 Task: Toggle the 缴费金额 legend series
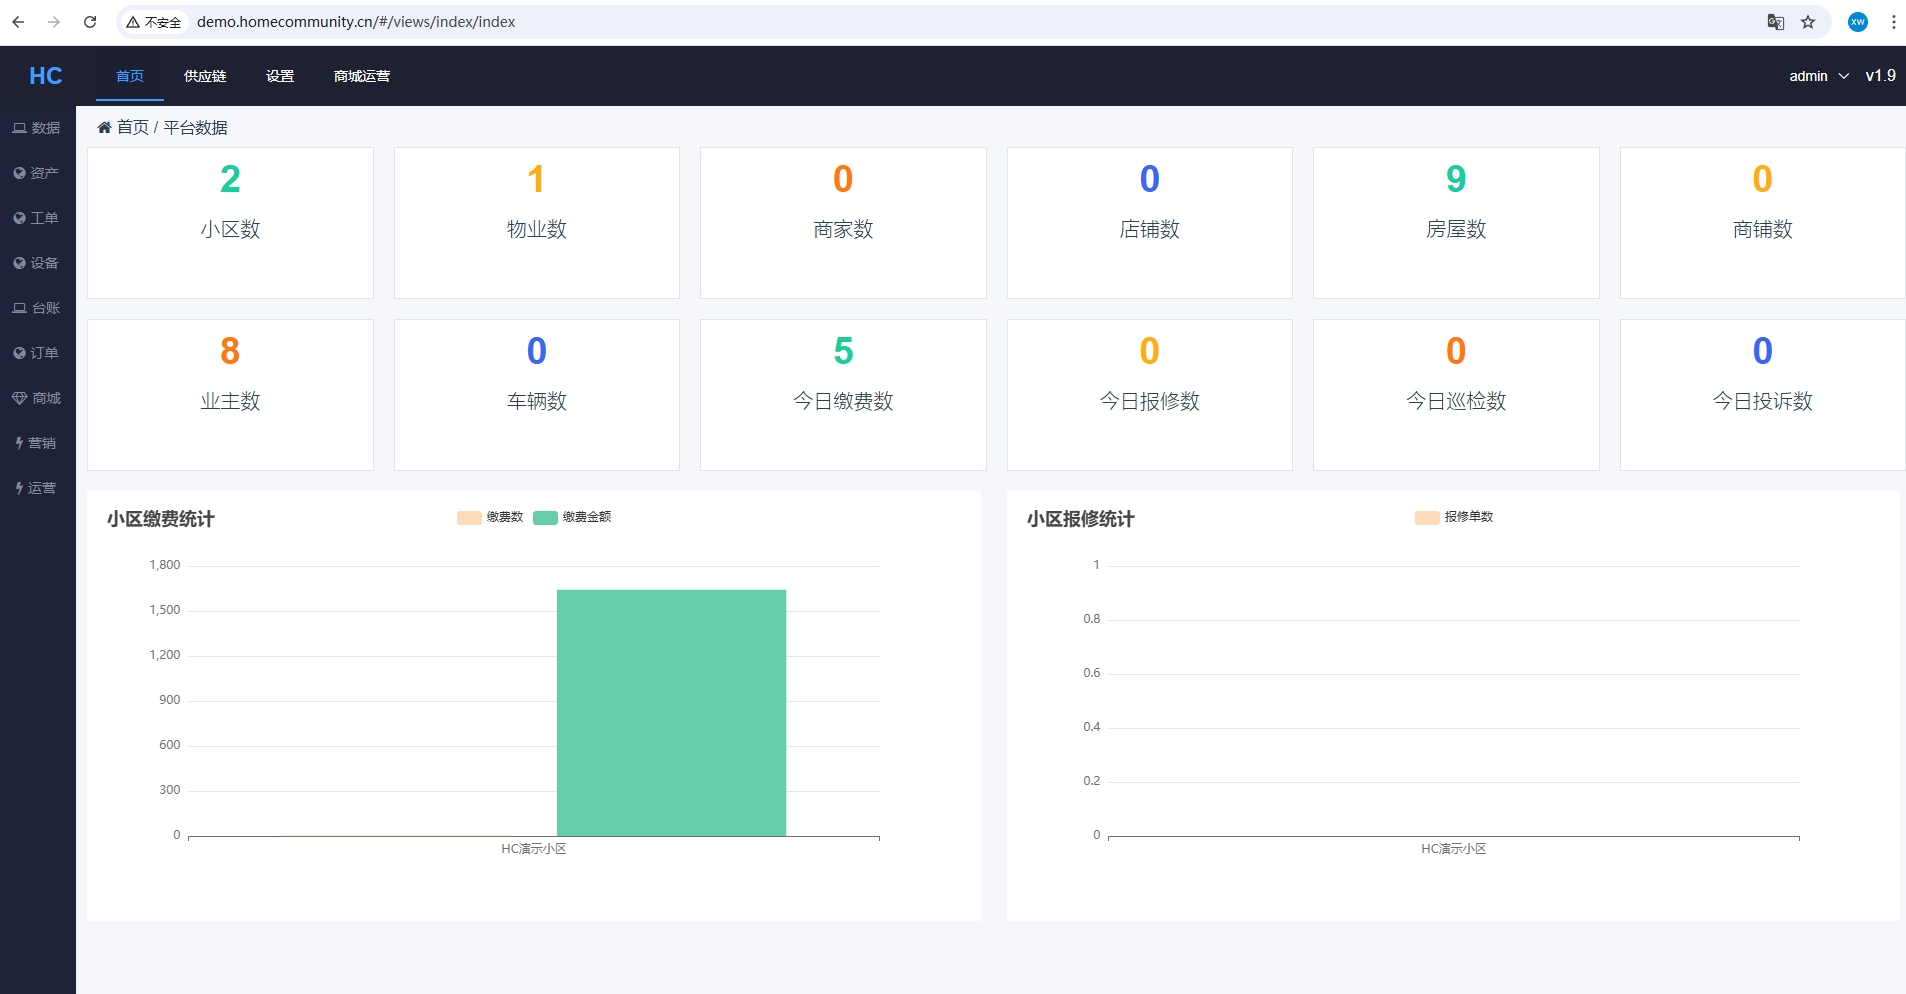[572, 517]
